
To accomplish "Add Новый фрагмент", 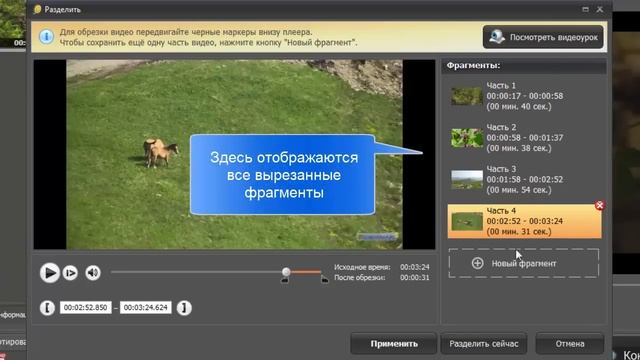I will 524,263.
